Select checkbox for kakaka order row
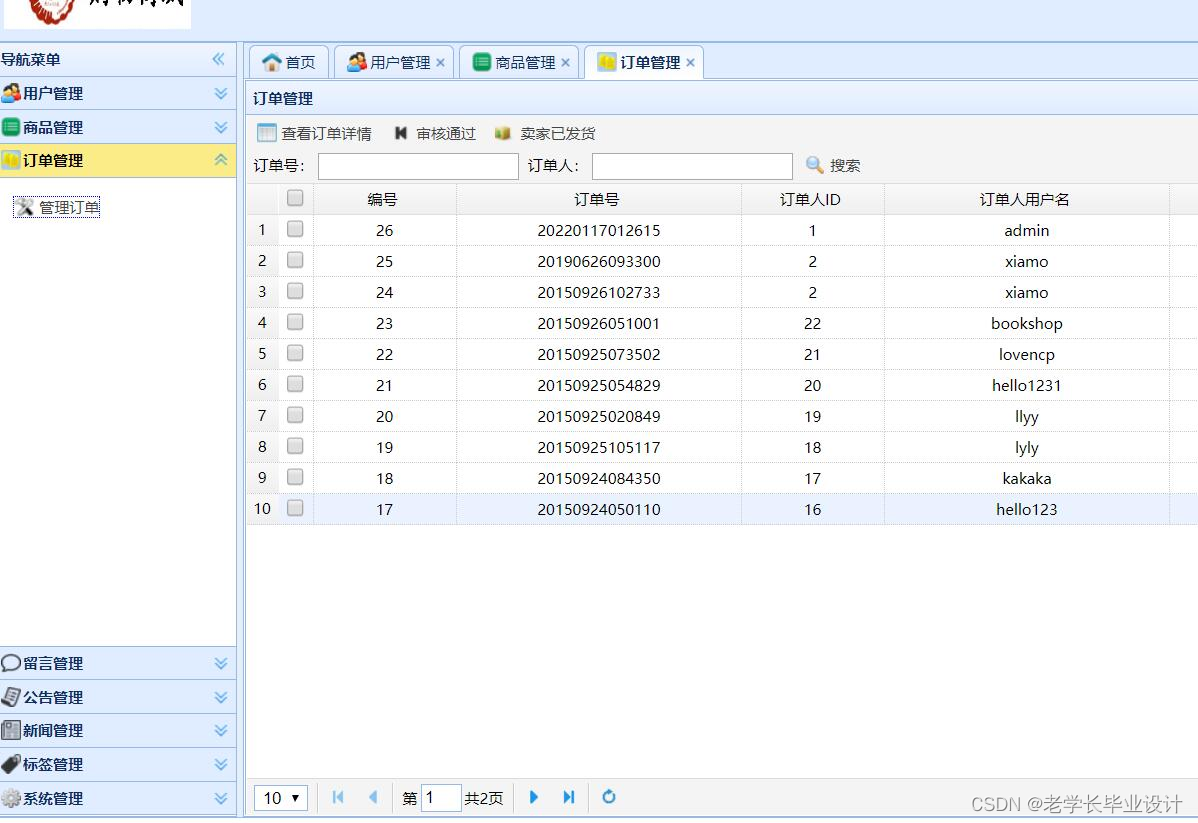Screen dimensions: 1198x823 point(295,478)
